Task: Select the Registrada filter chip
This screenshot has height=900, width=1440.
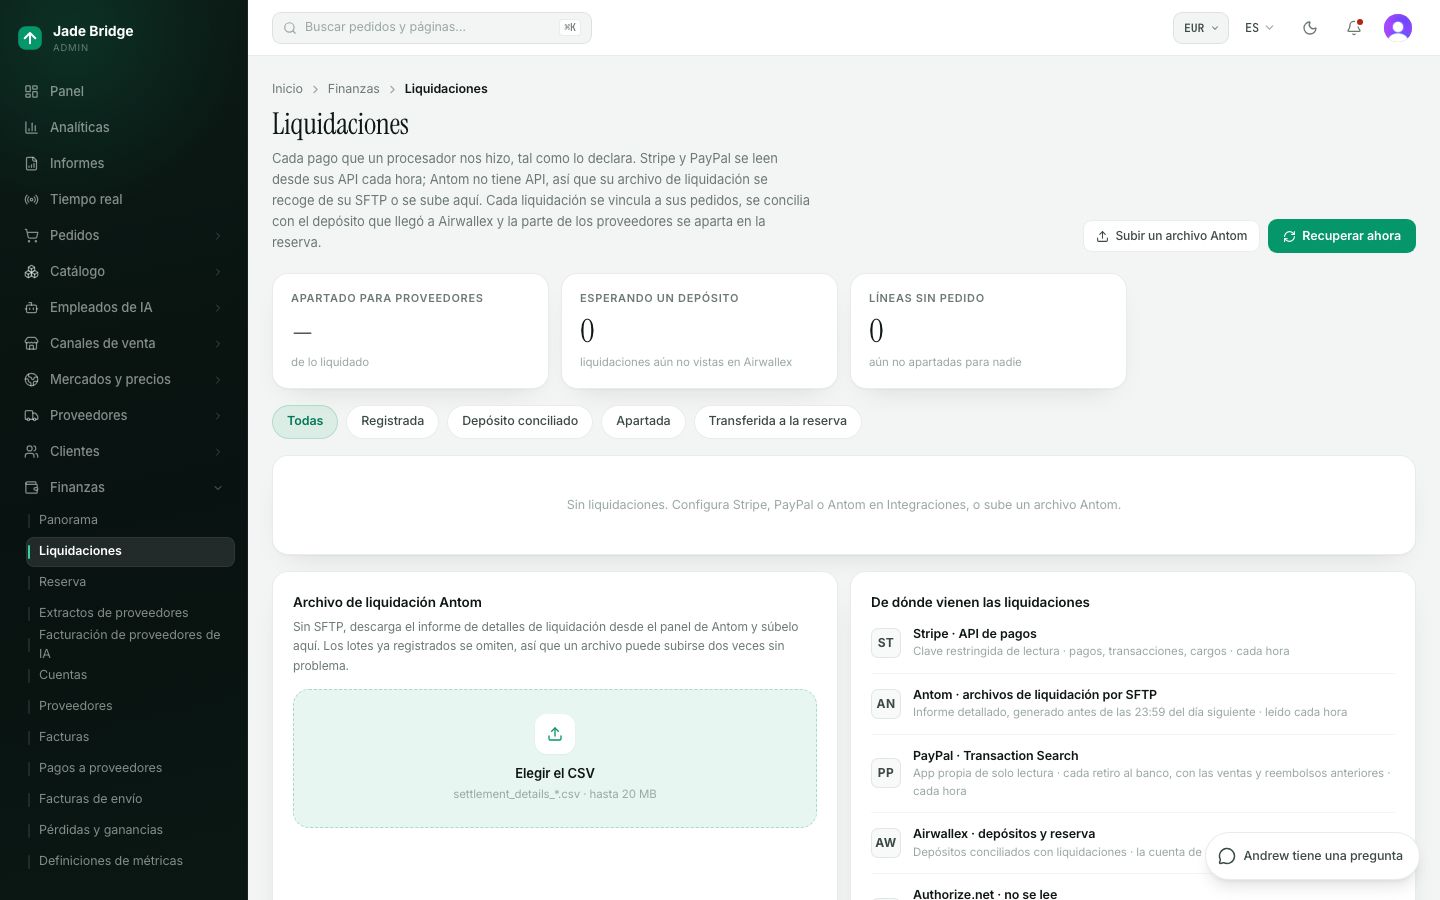Action: click(392, 421)
